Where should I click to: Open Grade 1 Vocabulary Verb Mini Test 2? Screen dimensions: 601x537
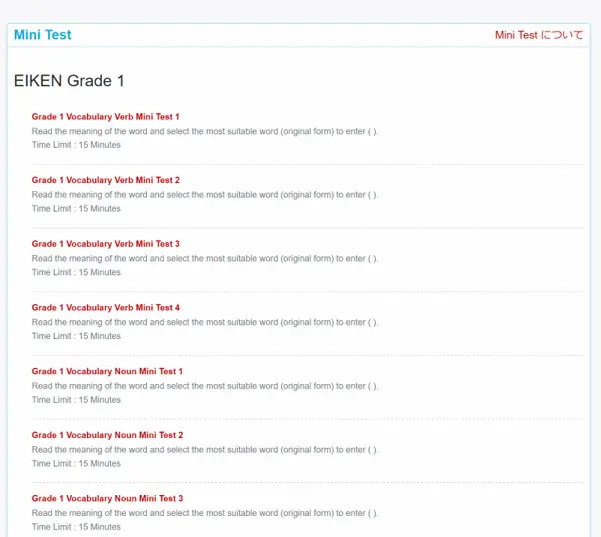point(105,180)
